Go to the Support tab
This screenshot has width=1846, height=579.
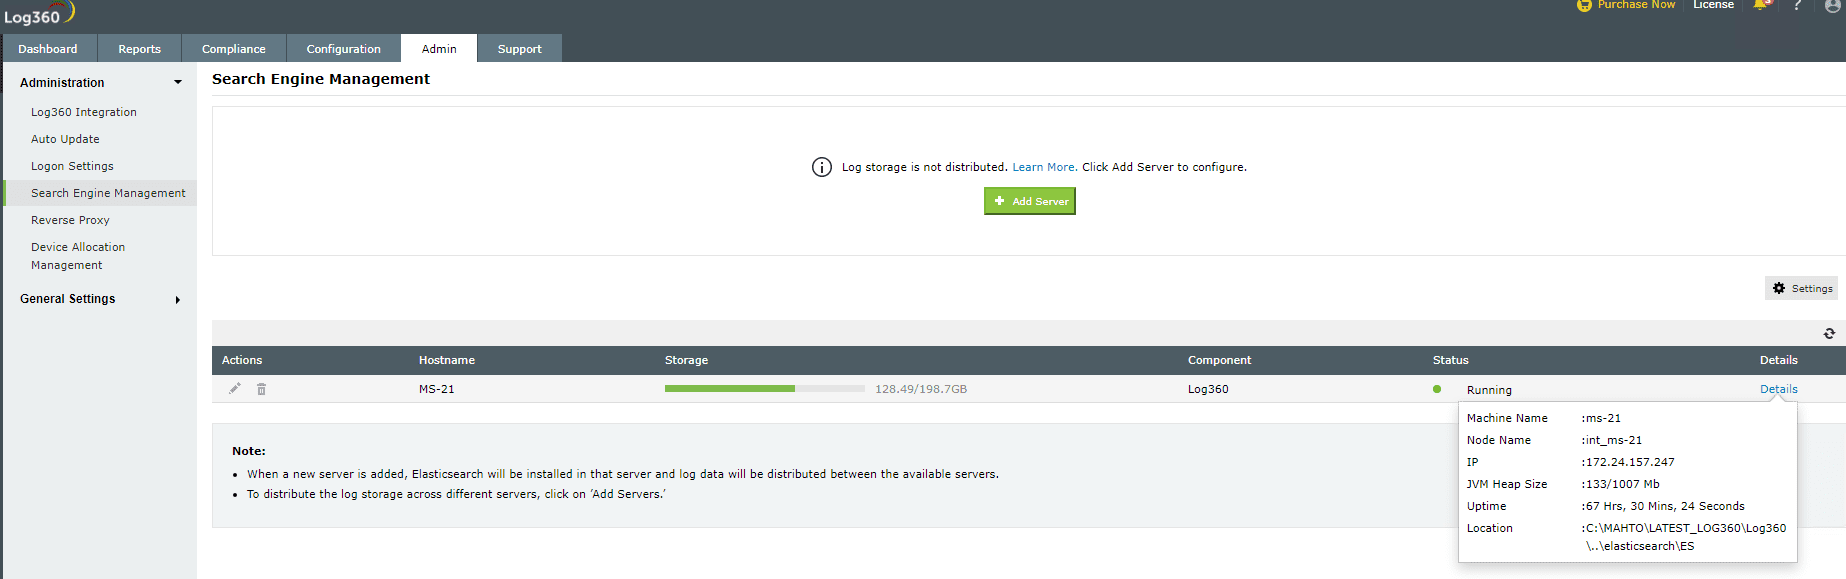[x=520, y=48]
